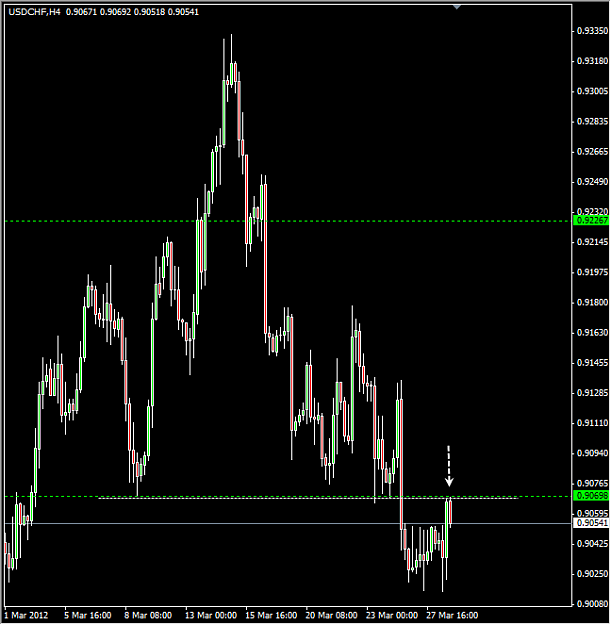This screenshot has height=625, width=611.
Task: Select the green dashed line at 0.92267
Action: (x=288, y=221)
